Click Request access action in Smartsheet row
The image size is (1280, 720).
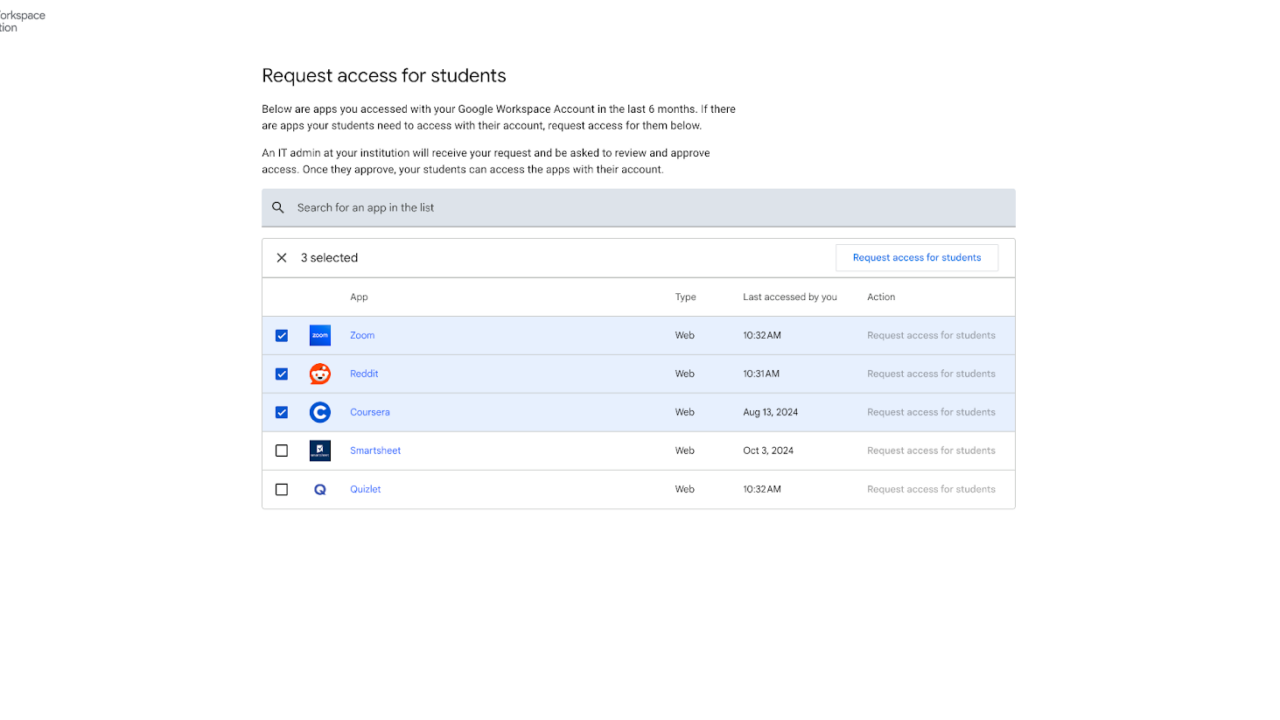point(931,451)
